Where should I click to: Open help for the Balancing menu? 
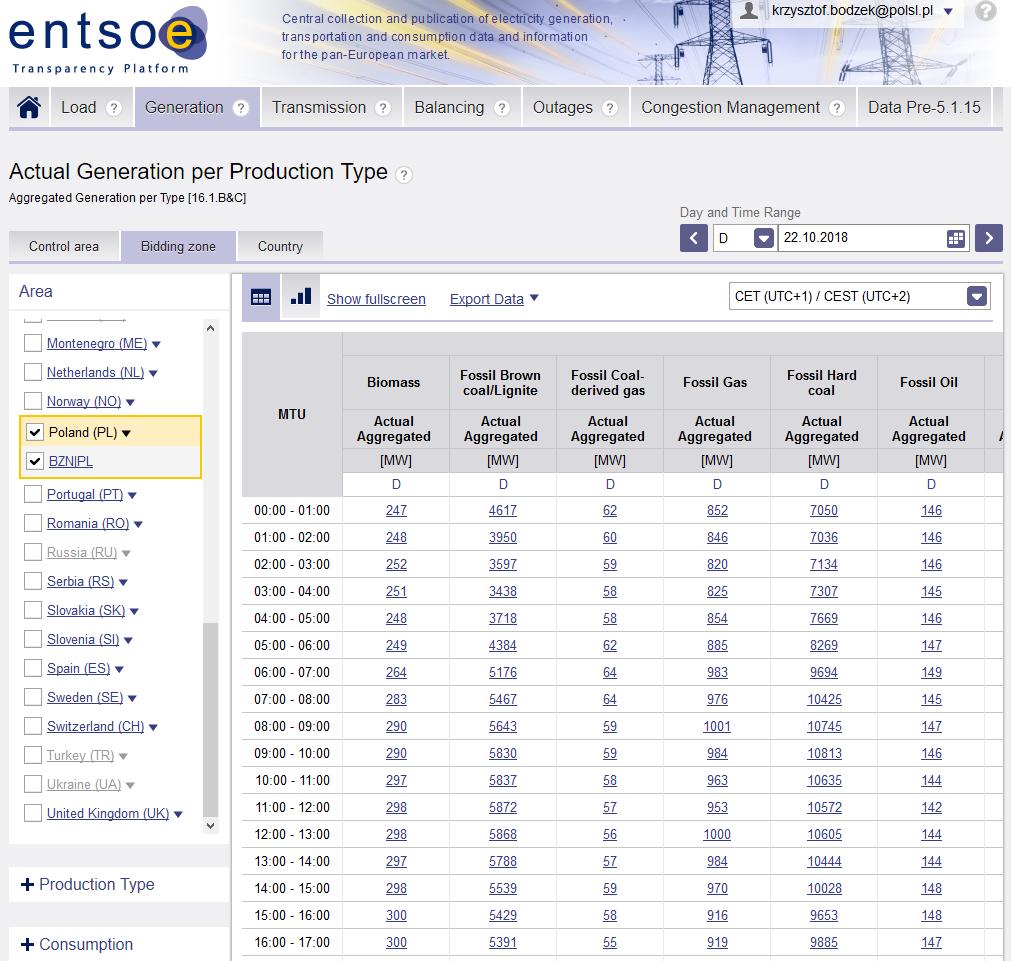pos(502,108)
